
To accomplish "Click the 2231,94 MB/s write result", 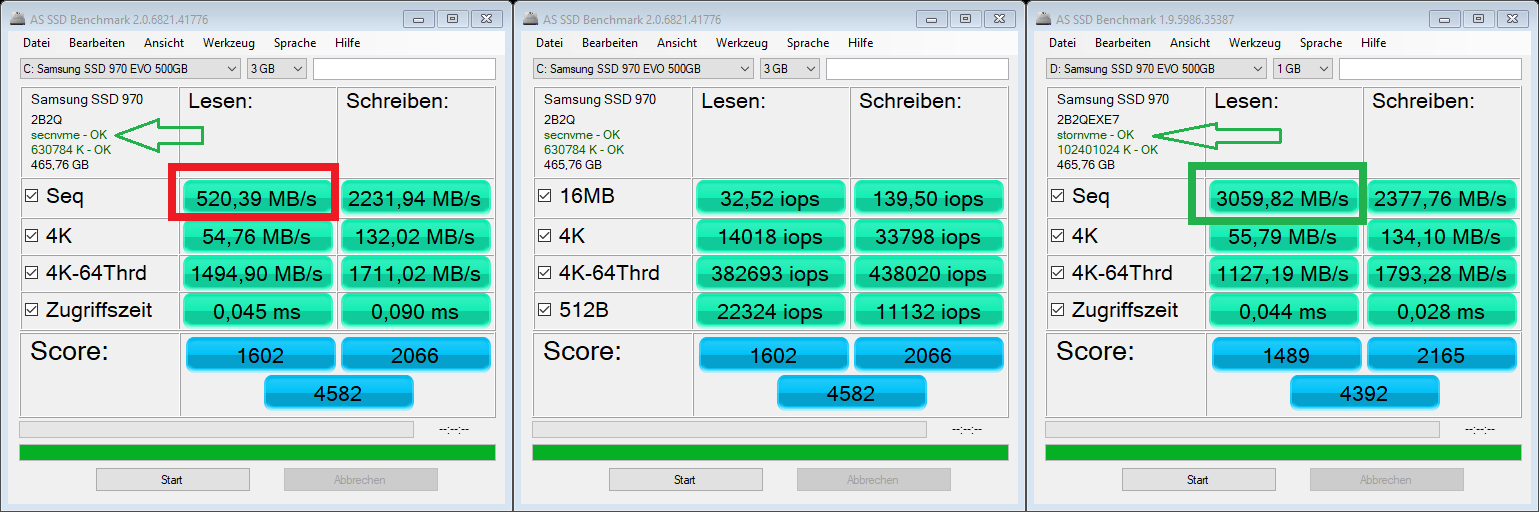I will click(416, 198).
